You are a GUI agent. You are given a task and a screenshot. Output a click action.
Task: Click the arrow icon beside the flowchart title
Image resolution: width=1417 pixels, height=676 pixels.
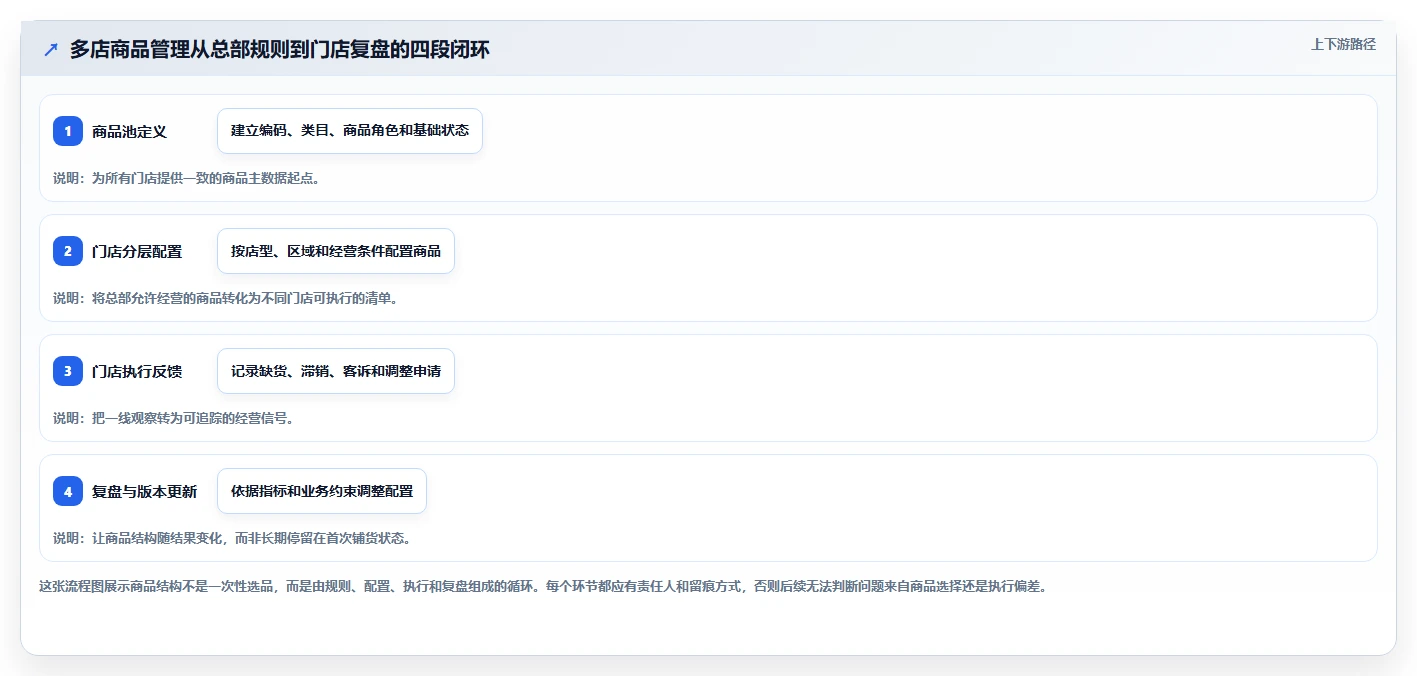click(x=51, y=49)
